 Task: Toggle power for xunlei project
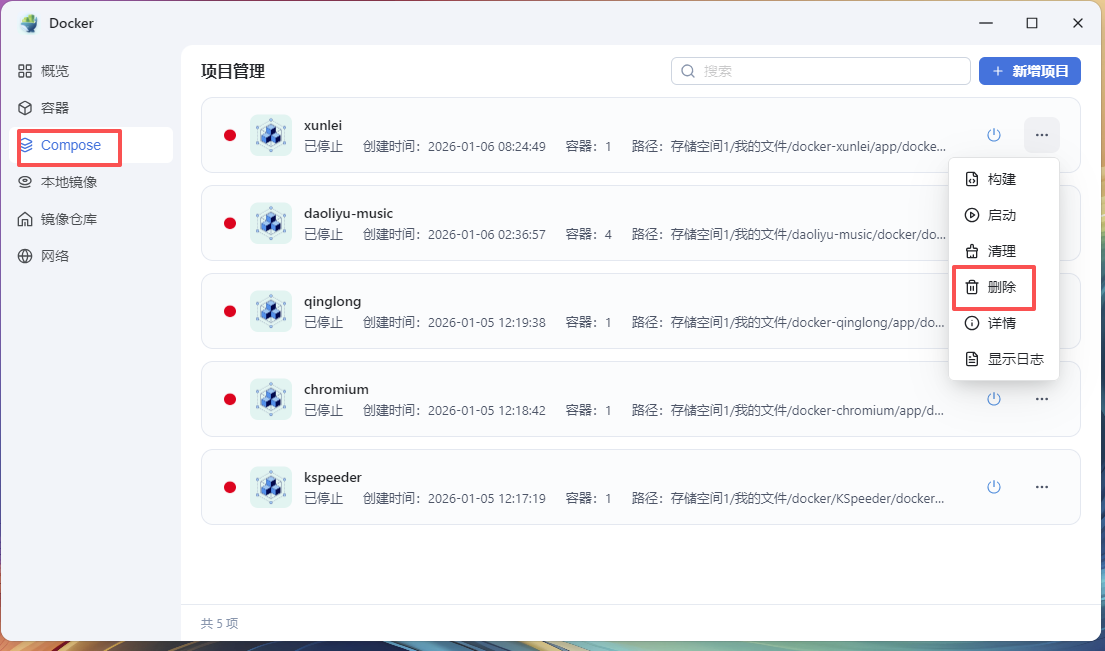[x=994, y=135]
